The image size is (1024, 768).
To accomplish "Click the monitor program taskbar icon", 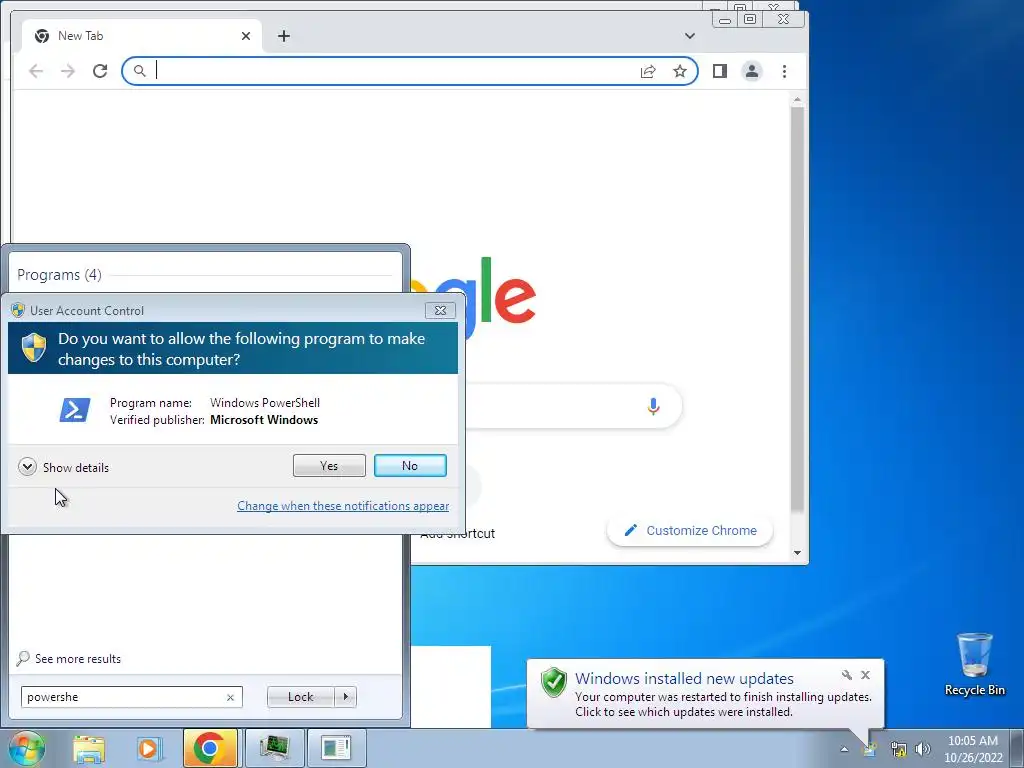I will coord(274,748).
